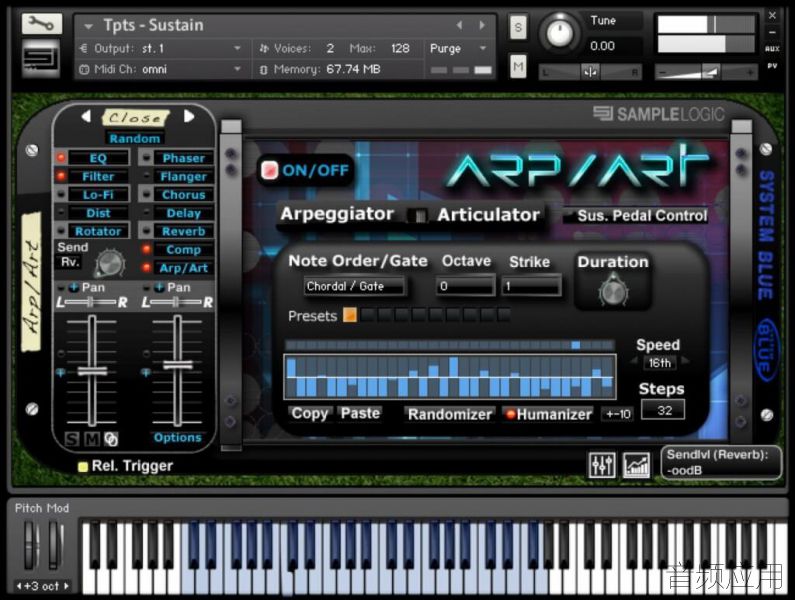
Task: Click the Random effects button
Action: tap(134, 138)
